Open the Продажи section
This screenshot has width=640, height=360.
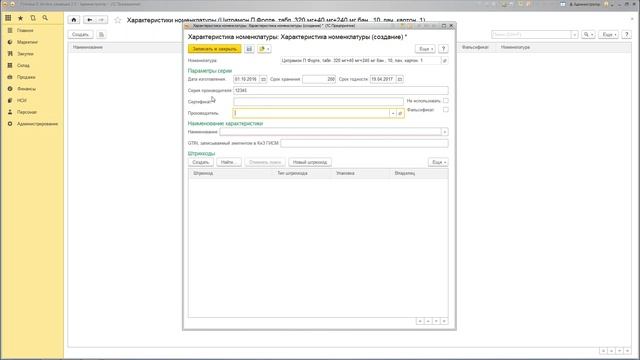(x=26, y=77)
